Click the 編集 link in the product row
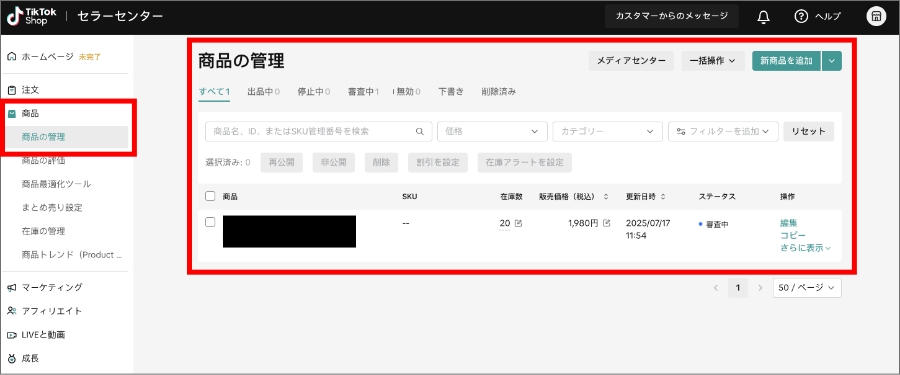Viewport: 900px width, 375px height. [x=789, y=223]
